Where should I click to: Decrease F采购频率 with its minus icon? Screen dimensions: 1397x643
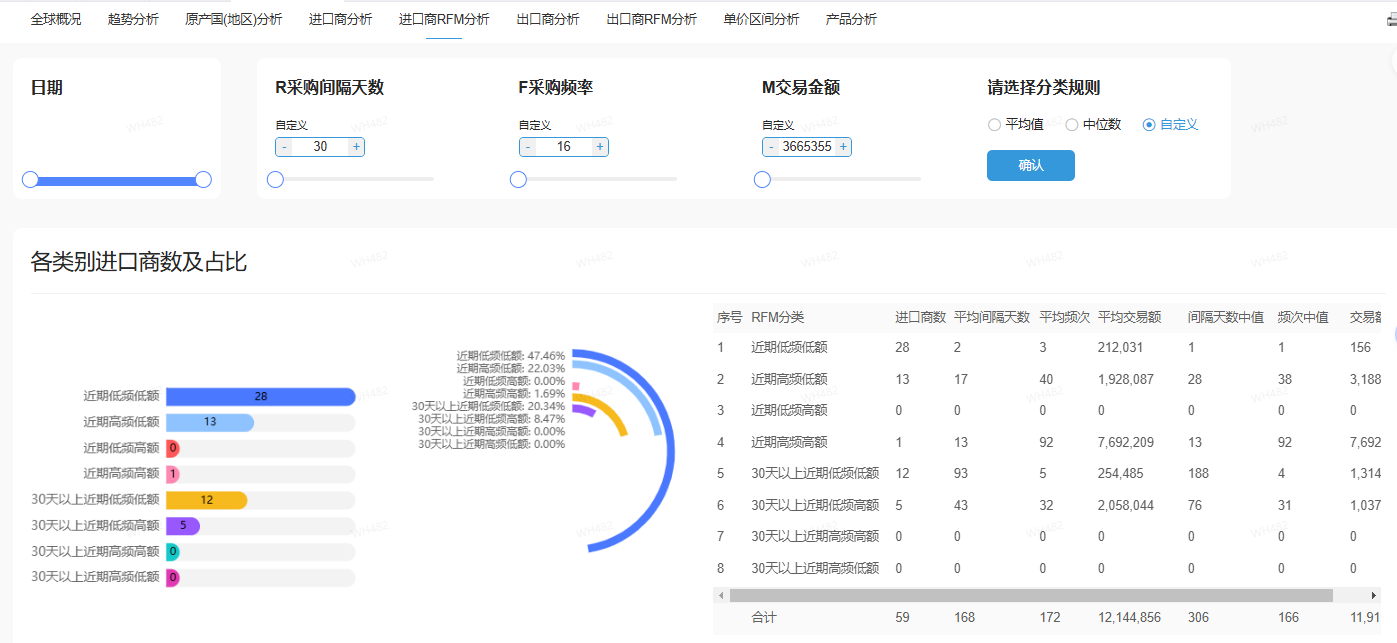(x=527, y=147)
